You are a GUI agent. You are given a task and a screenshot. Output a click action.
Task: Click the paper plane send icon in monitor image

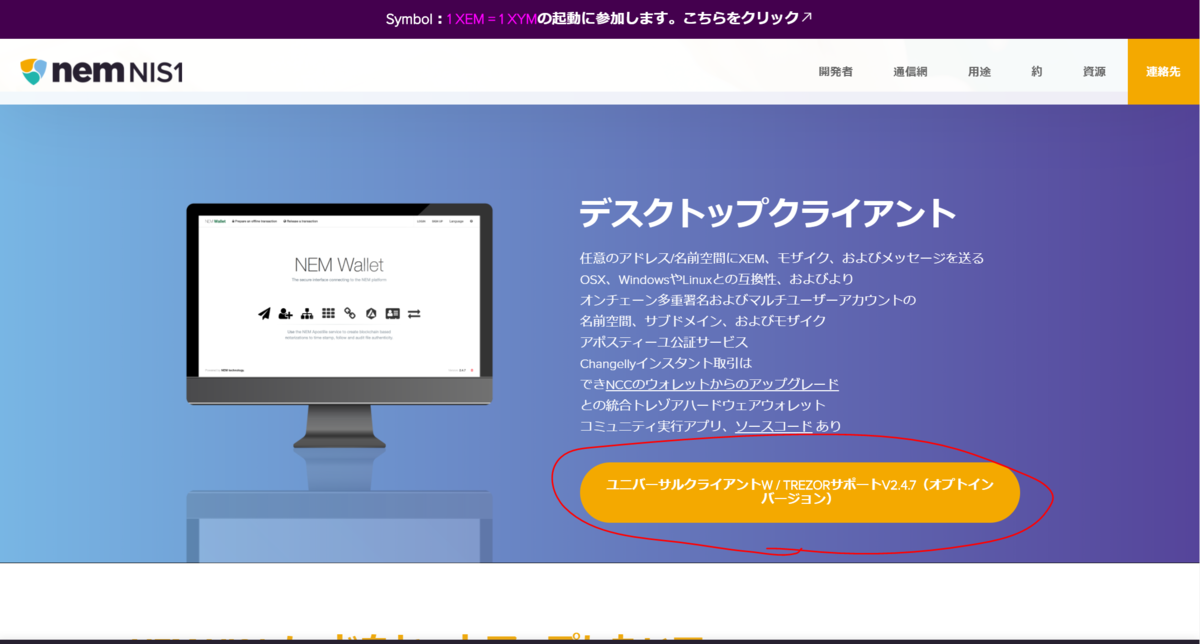pyautogui.click(x=264, y=313)
